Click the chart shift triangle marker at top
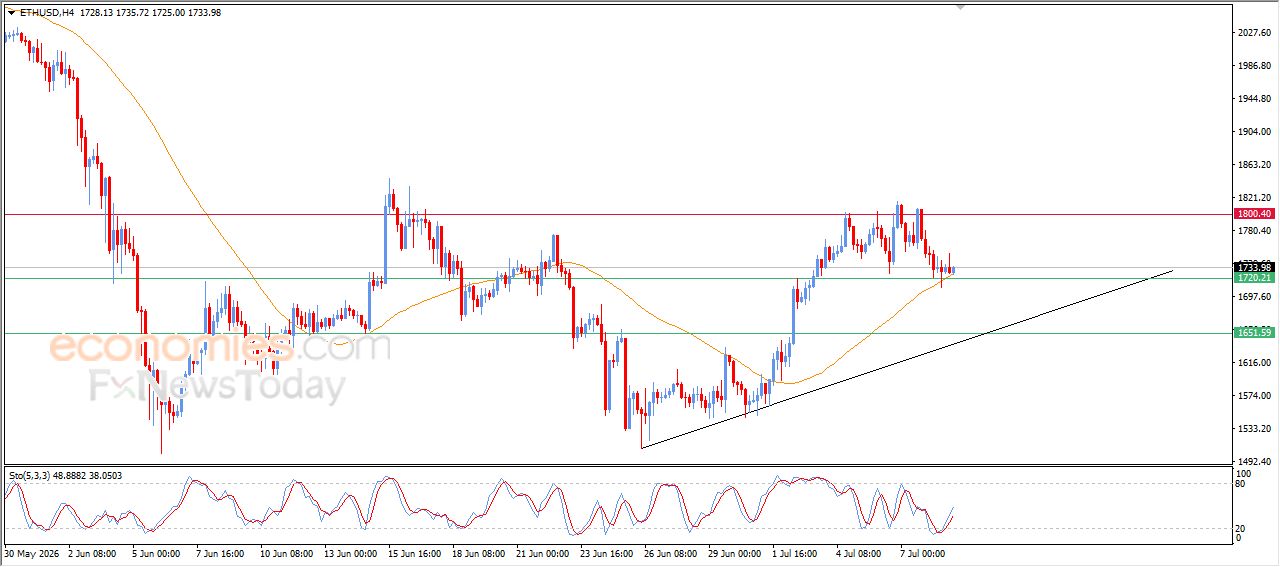The image size is (1280, 567). click(x=961, y=8)
